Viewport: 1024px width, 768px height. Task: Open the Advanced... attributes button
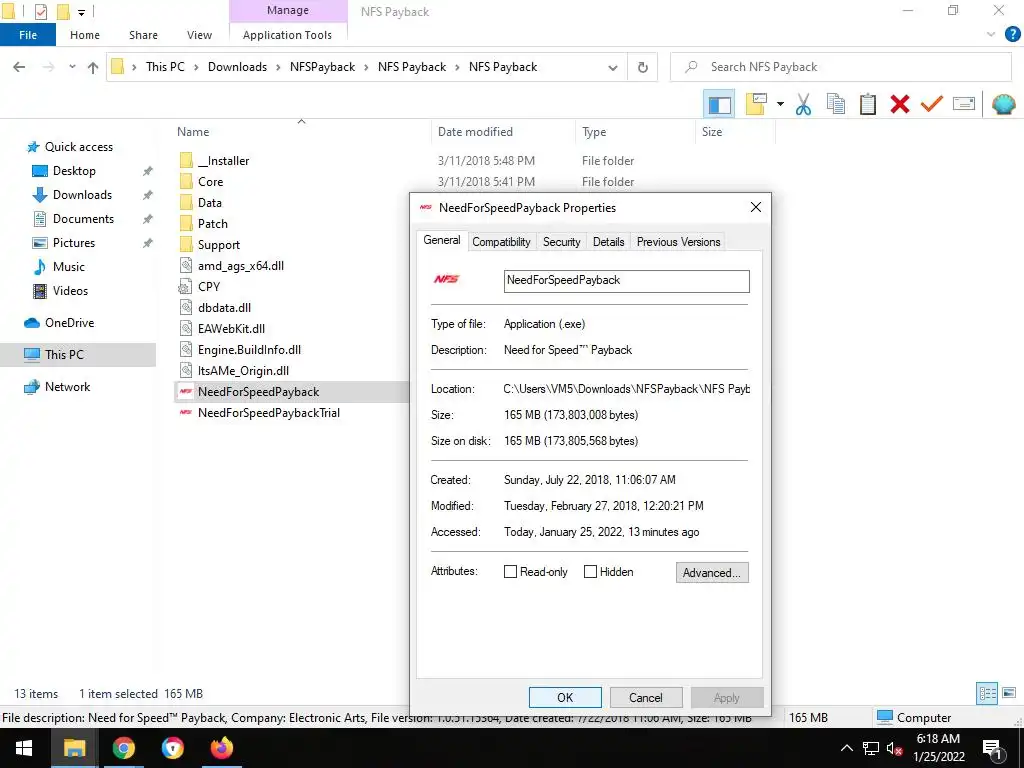pyautogui.click(x=712, y=573)
